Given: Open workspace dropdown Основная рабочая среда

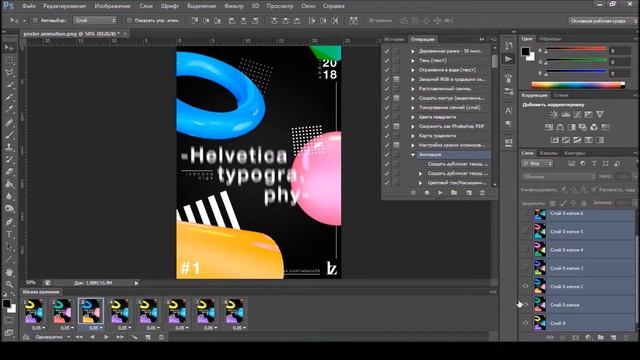Looking at the screenshot, I should 602,20.
